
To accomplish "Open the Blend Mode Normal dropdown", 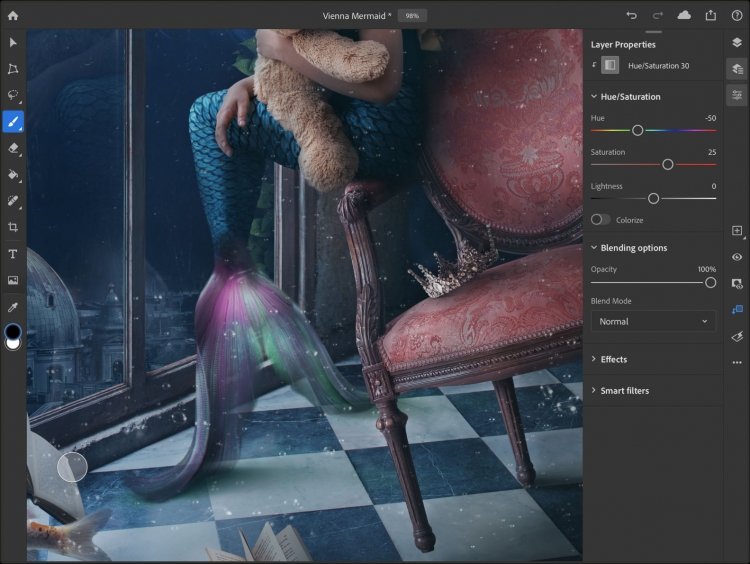I will click(x=653, y=321).
